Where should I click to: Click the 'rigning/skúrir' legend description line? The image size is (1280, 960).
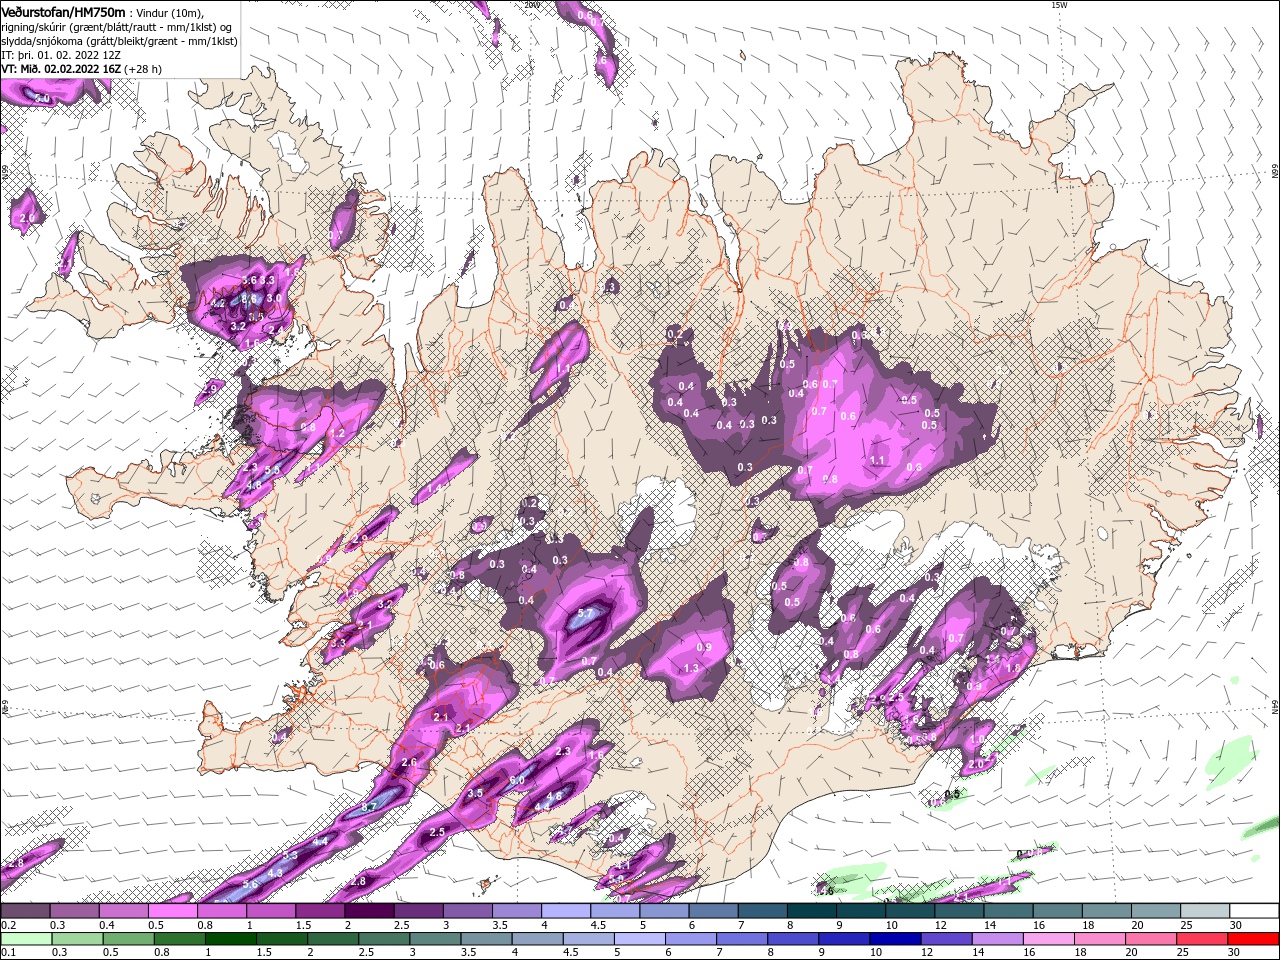(118, 26)
